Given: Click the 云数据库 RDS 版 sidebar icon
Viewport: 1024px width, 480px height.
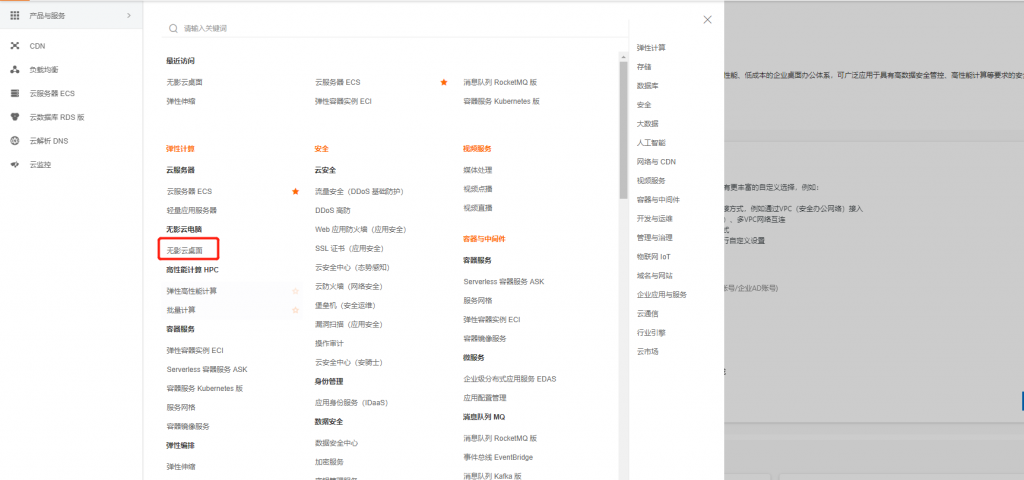Looking at the screenshot, I should click(14, 117).
